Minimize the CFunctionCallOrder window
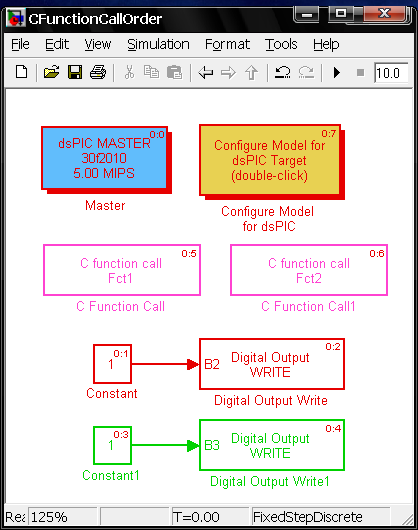Image resolution: width=418 pixels, height=530 pixels. tap(307, 15)
